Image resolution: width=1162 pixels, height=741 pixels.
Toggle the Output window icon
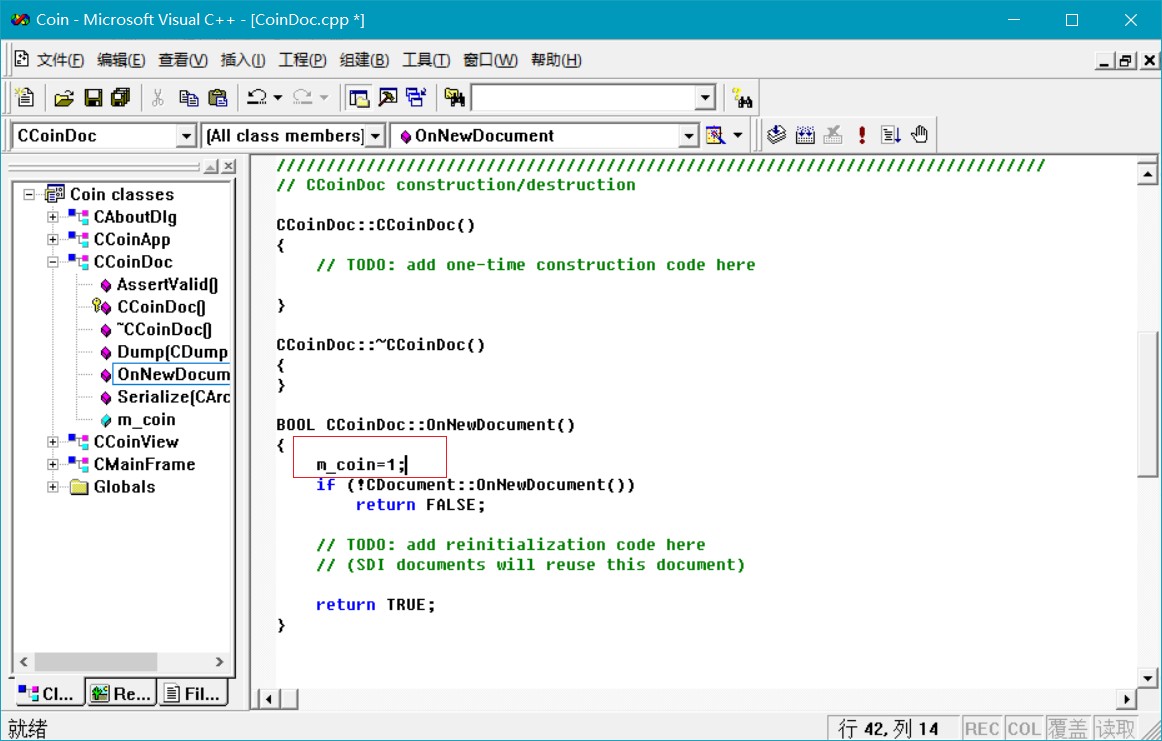coord(388,98)
